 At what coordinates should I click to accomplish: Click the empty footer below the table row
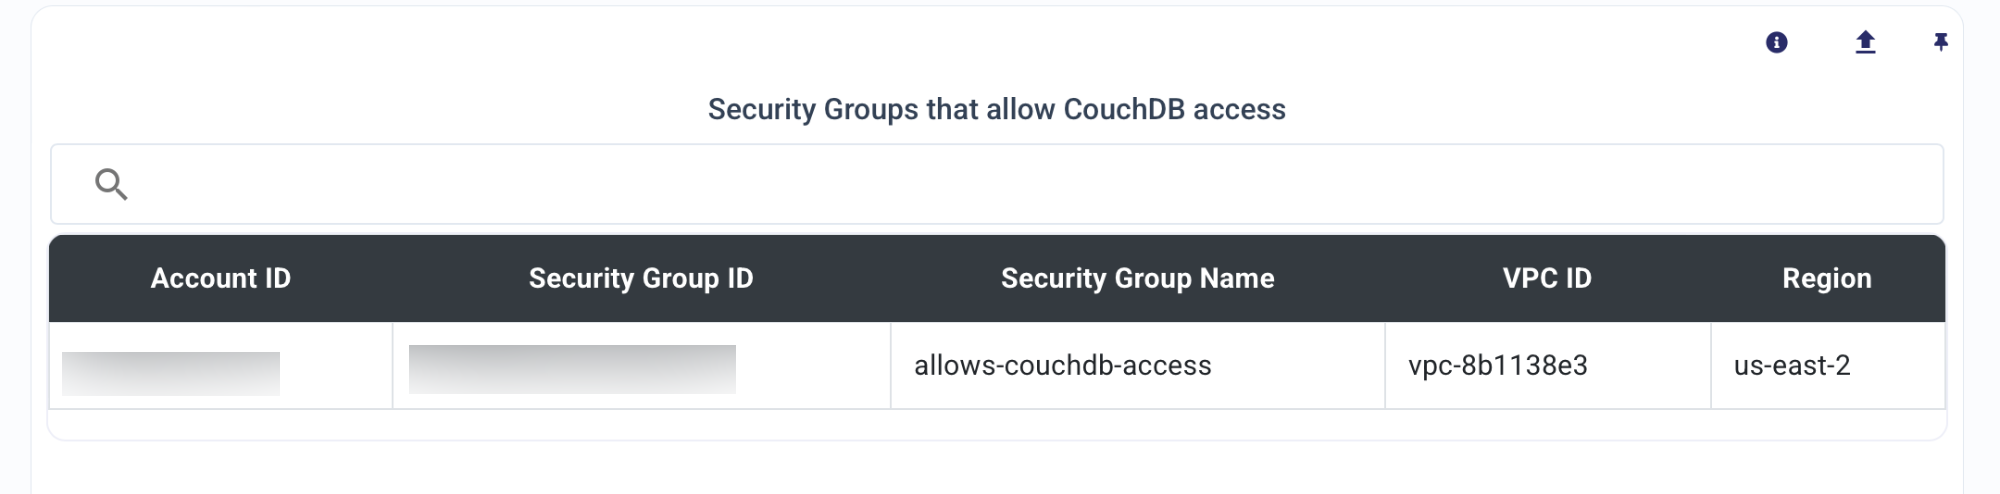[x=997, y=424]
